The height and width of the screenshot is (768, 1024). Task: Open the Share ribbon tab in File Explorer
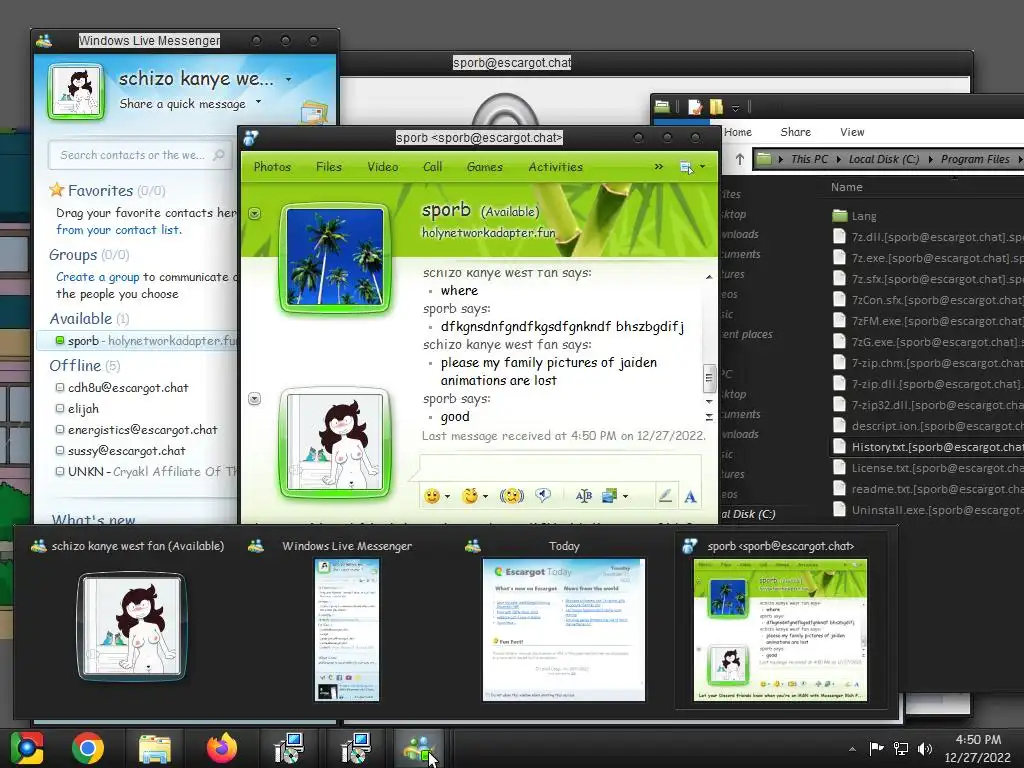(x=795, y=132)
